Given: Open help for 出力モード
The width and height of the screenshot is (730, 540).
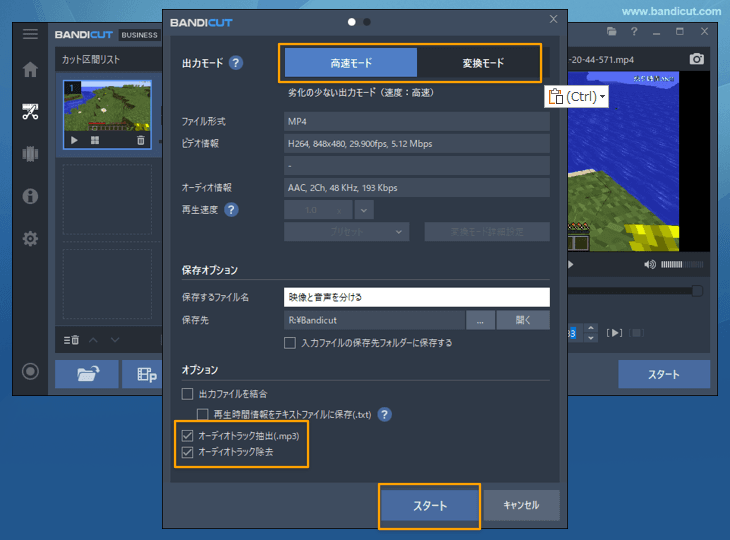Looking at the screenshot, I should [x=236, y=62].
